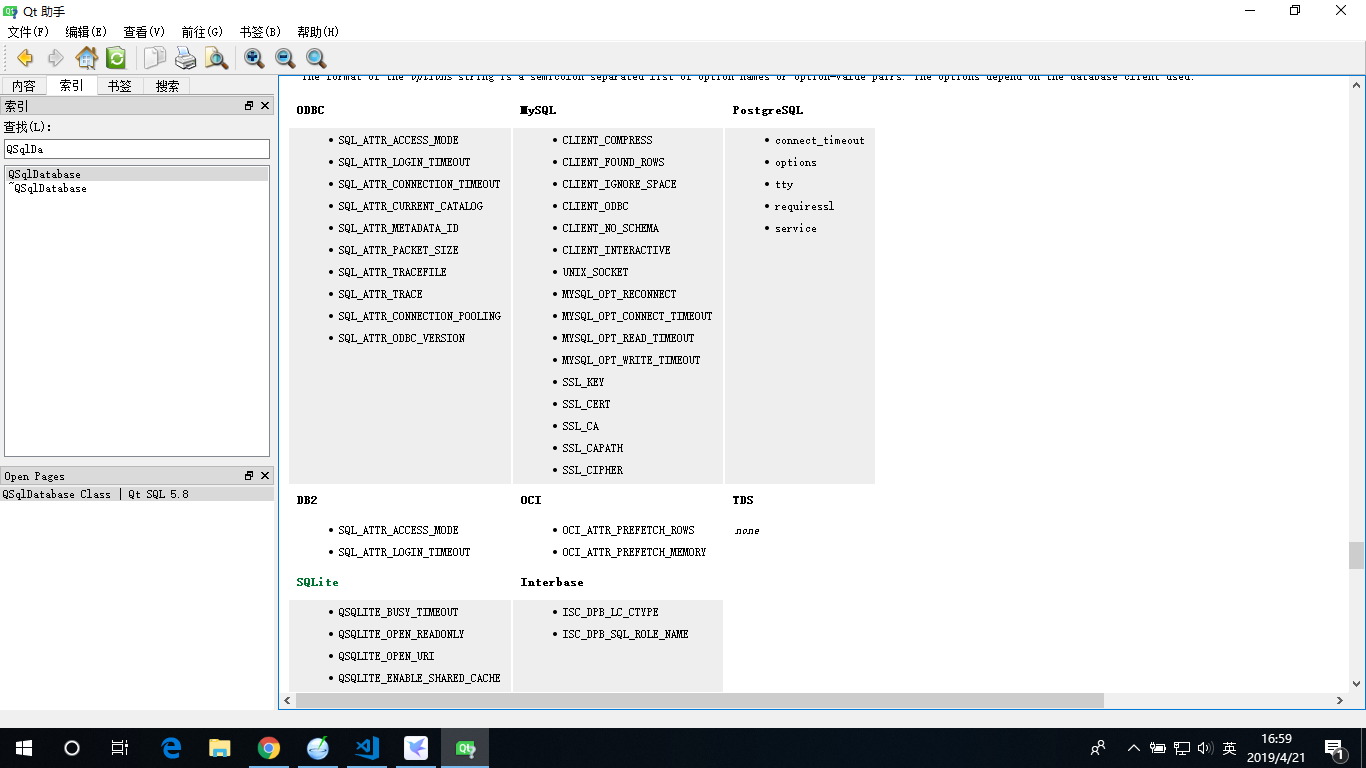Float the 索引 panel

click(247, 105)
